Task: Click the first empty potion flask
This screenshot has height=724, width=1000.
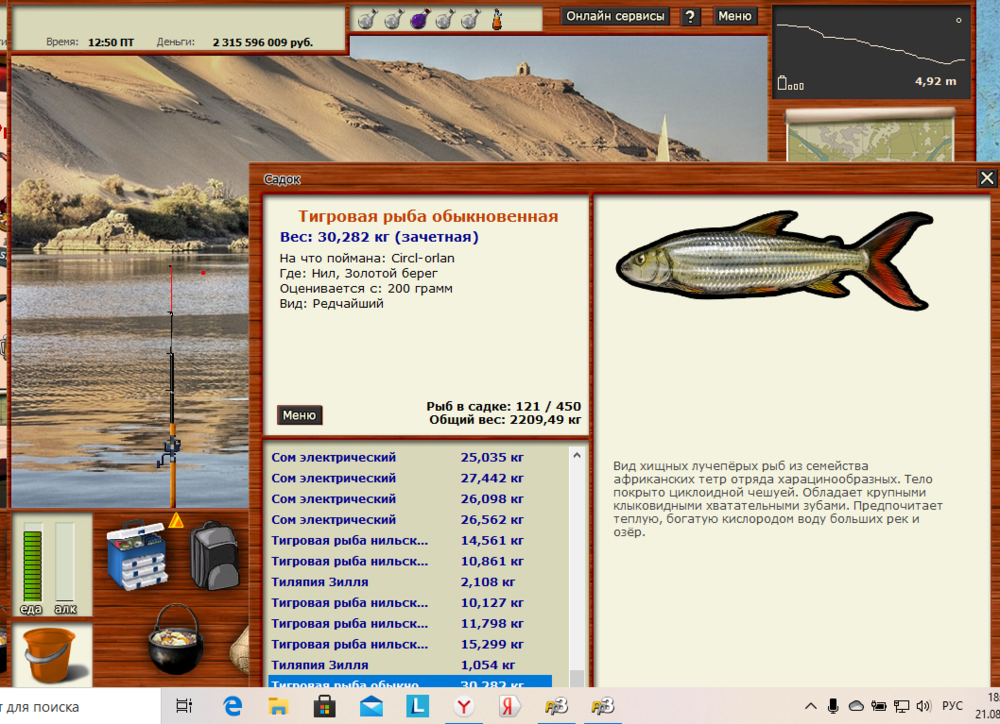Action: tap(365, 18)
